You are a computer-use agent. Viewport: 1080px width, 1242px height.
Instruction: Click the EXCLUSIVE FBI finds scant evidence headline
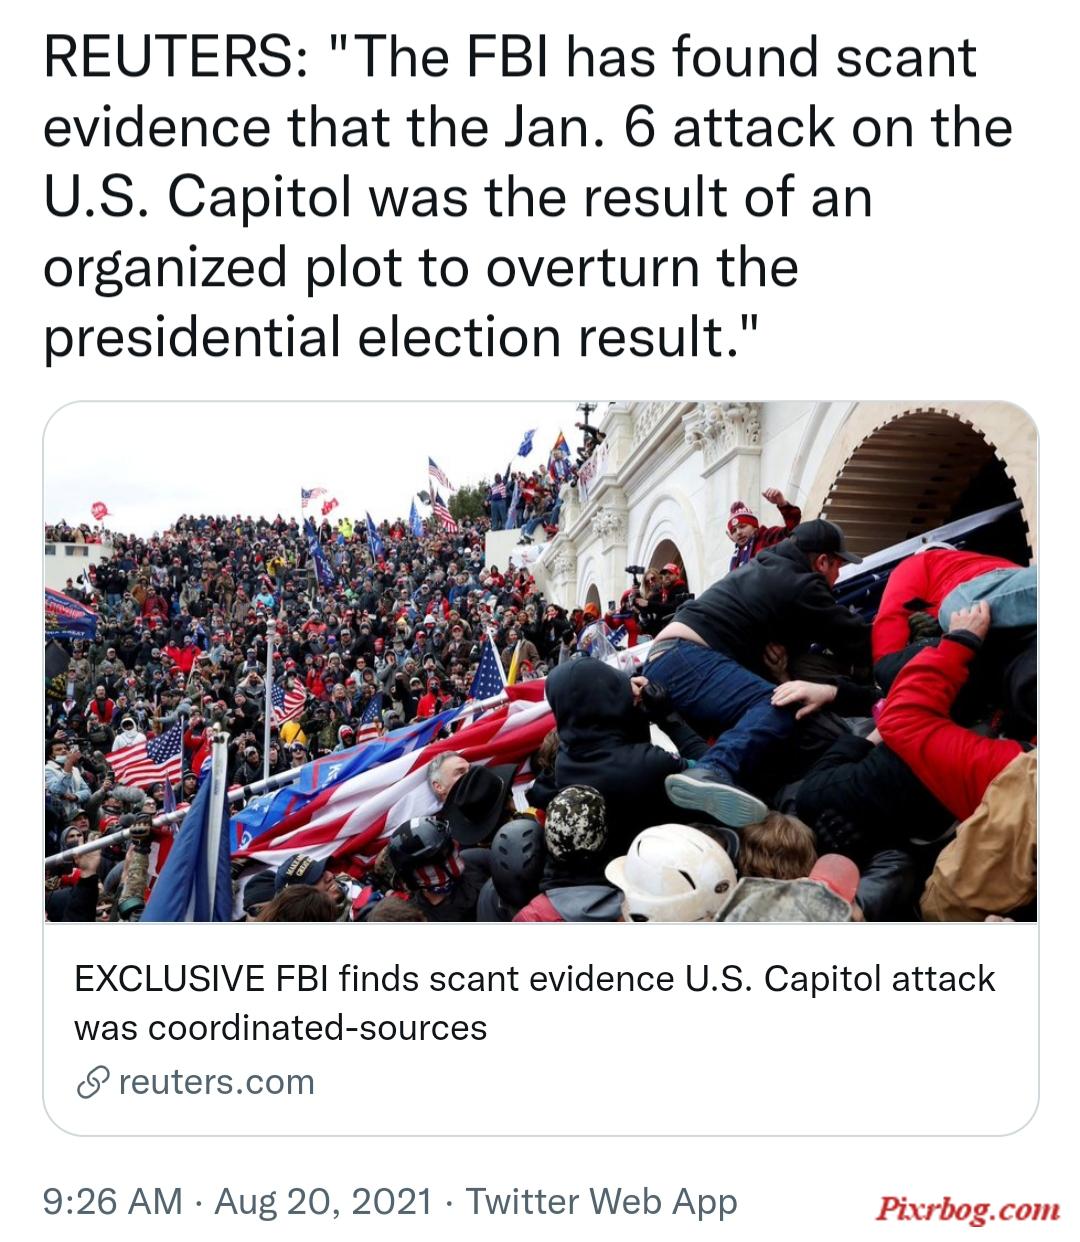coord(534,1003)
